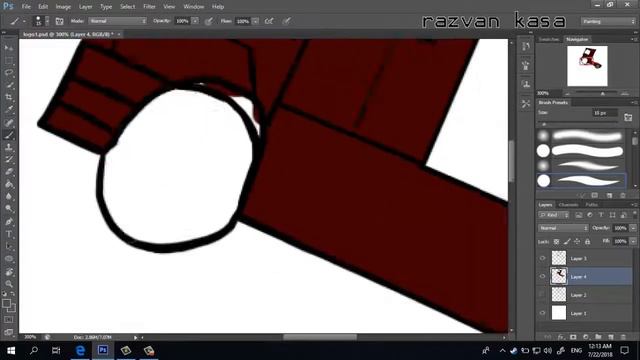640x360 pixels.
Task: Change screen mode icon in tools panel
Action: pyautogui.click(x=9, y=331)
